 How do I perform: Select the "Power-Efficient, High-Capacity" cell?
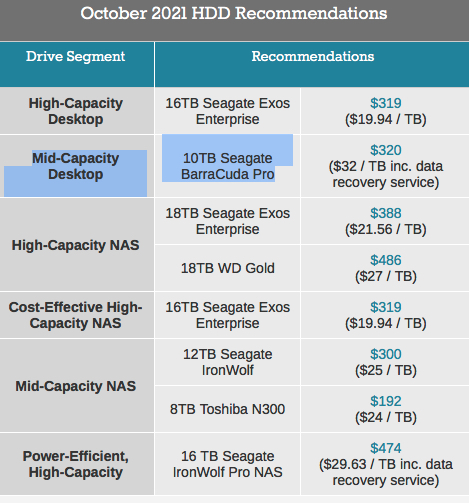76,464
